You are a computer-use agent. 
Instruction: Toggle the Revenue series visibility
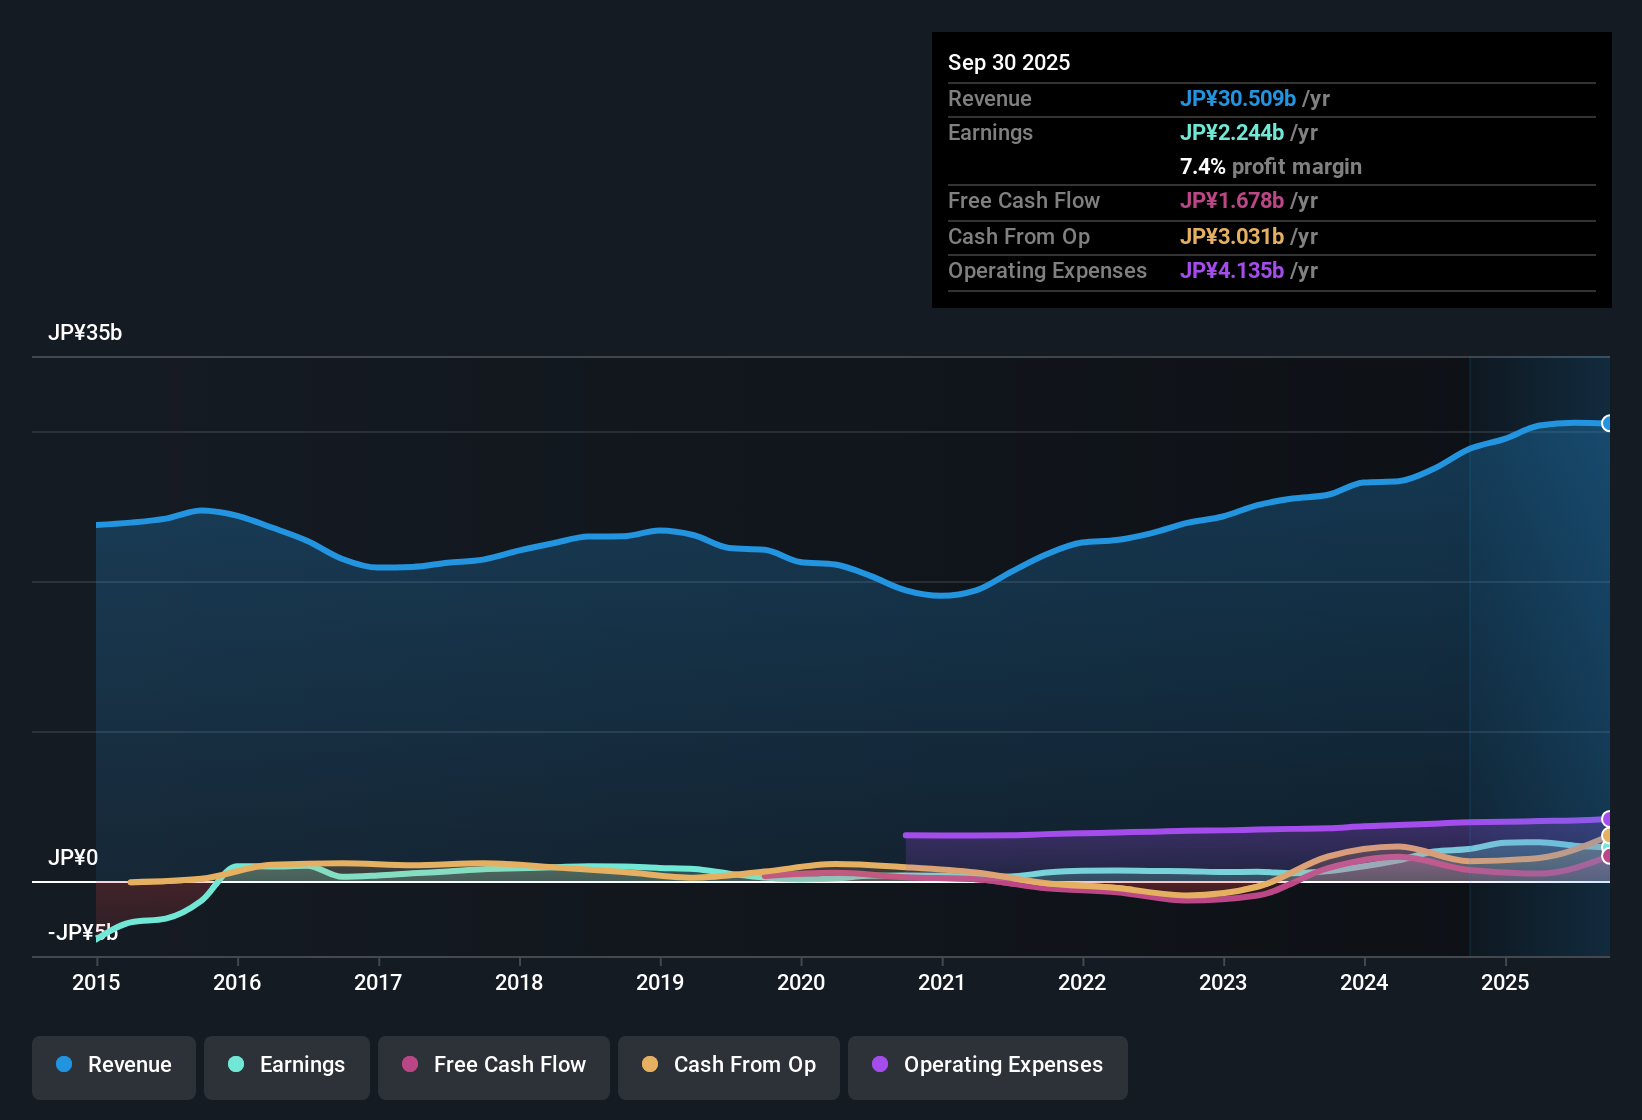[x=113, y=1065]
